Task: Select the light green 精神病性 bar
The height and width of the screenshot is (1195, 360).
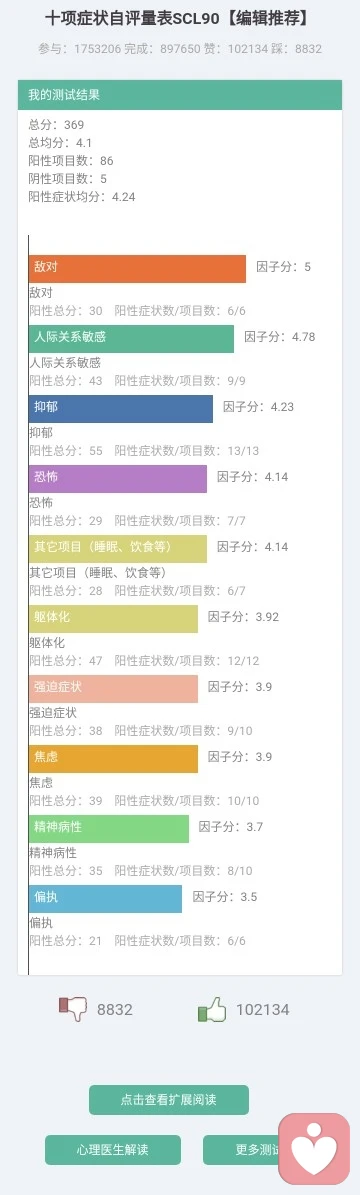Action: [108, 828]
